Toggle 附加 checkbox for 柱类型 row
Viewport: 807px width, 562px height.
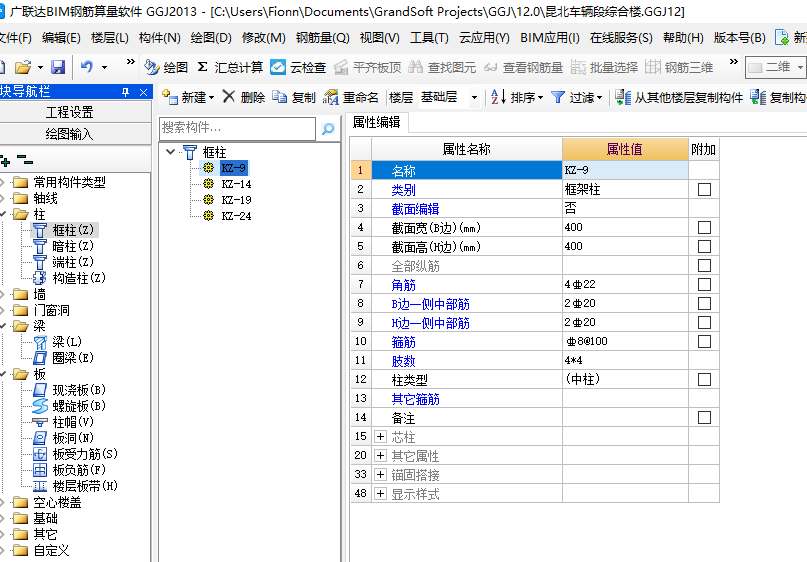[704, 380]
